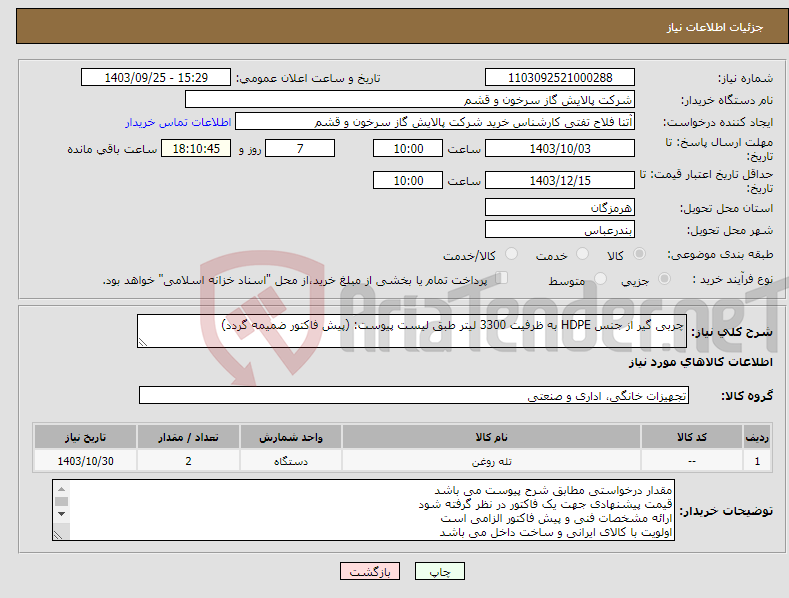The width and height of the screenshot is (789, 598).
Task: Click the delivery province field هرمزگان
Action: click(560, 207)
